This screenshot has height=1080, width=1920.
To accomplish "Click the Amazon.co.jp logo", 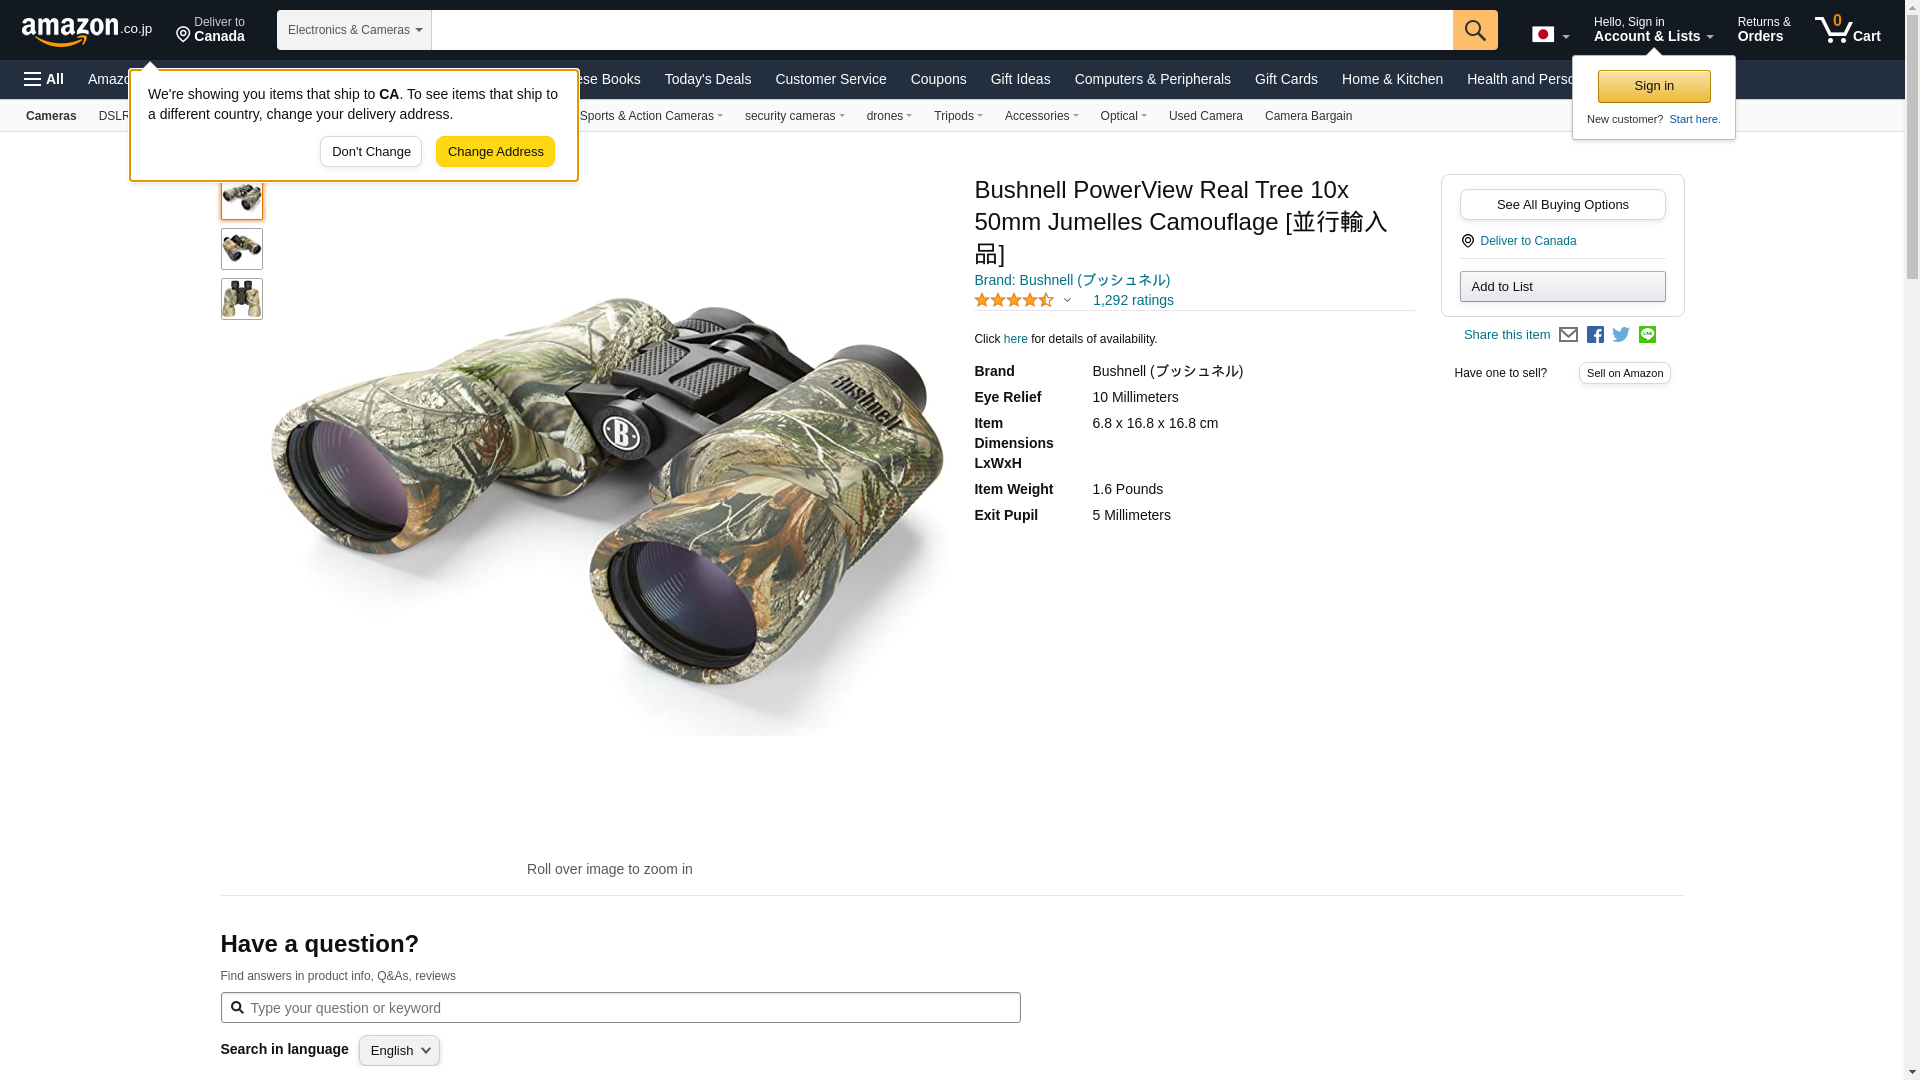I will coord(86,30).
